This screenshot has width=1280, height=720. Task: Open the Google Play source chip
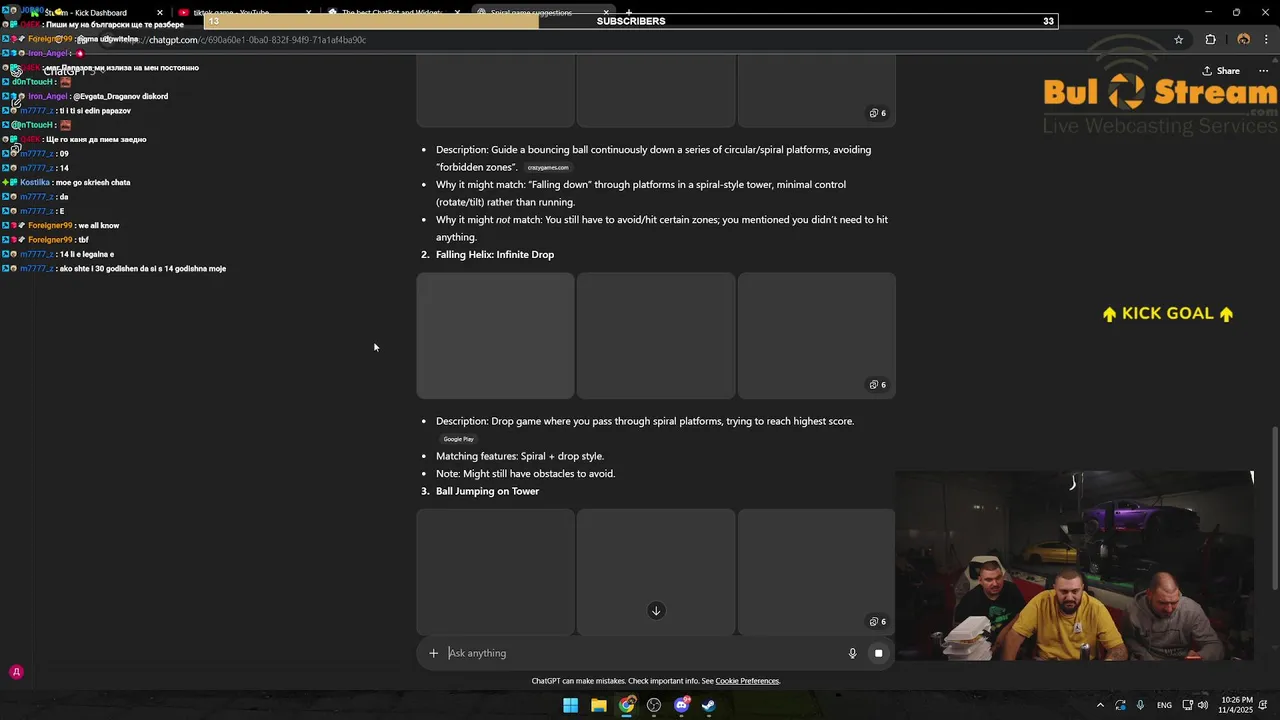click(459, 439)
